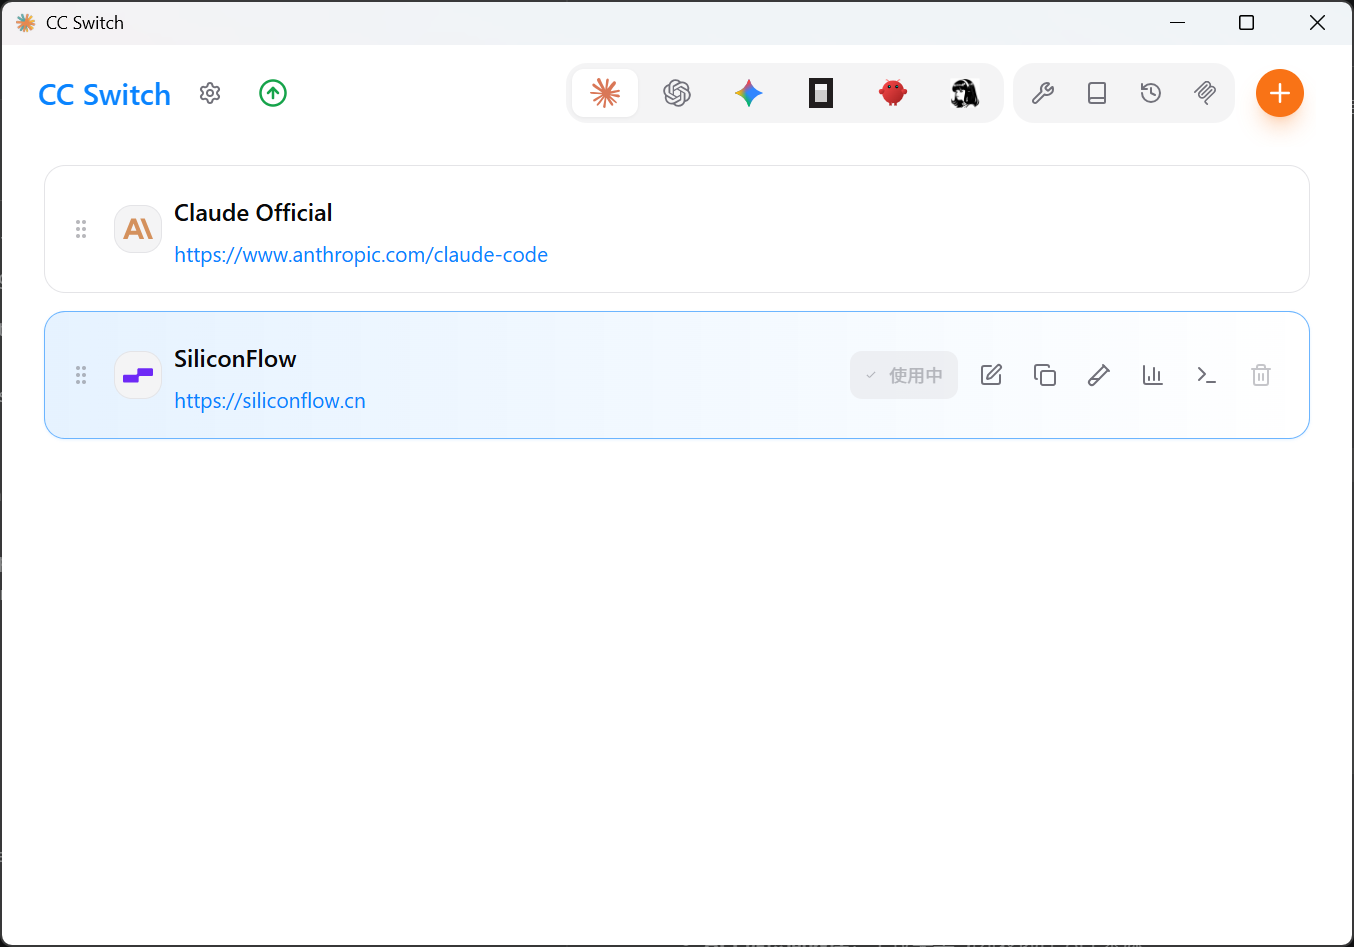Open the wrench tools icon
Screen dimensions: 1354x947
click(x=1043, y=93)
